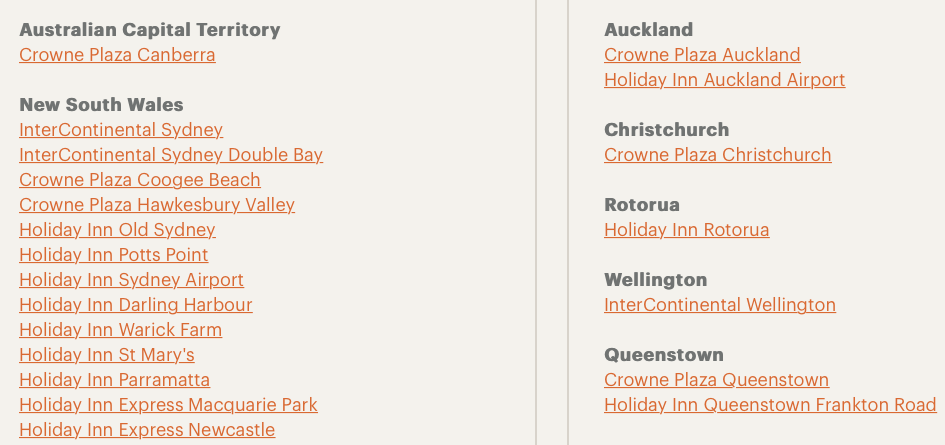This screenshot has width=945, height=445.
Task: Select Holiday Inn Auckland Airport link
Action: (x=724, y=80)
